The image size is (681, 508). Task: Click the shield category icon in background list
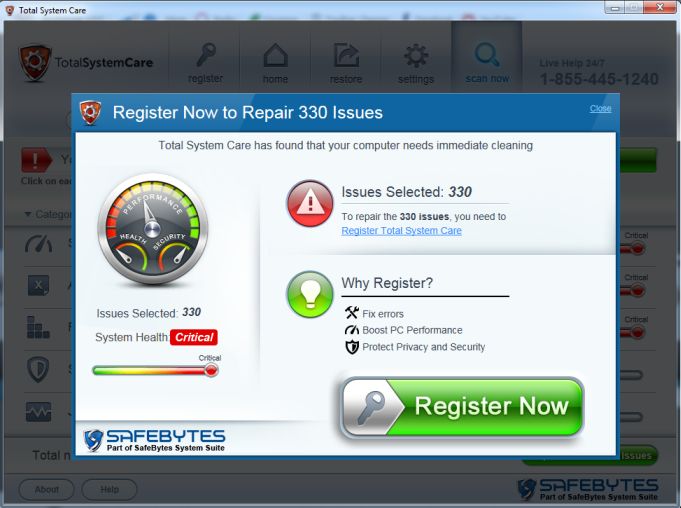38,369
